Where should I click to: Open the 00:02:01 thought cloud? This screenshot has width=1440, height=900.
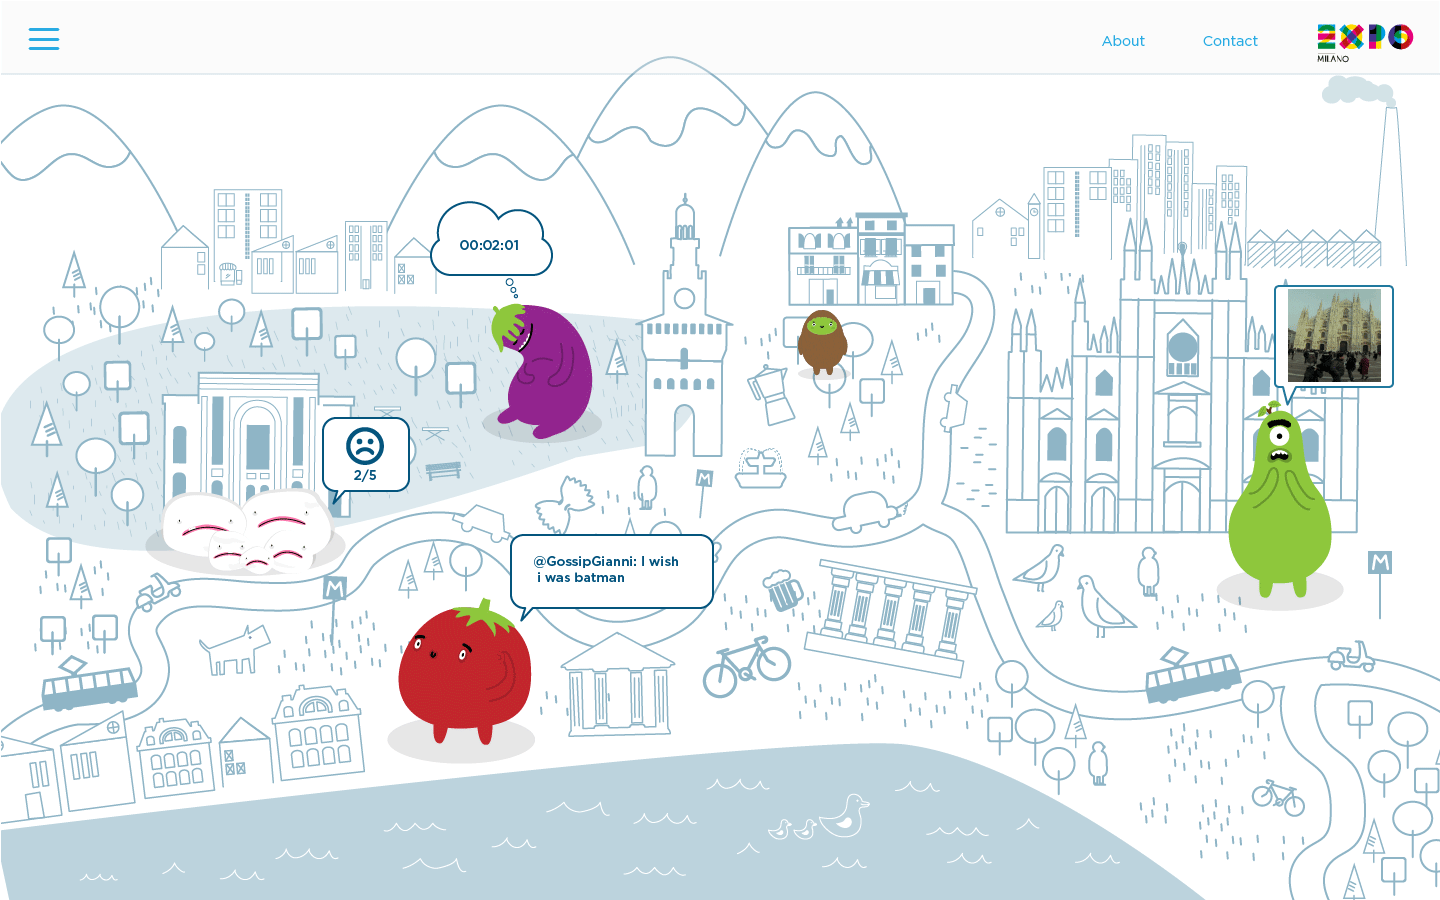tap(491, 241)
